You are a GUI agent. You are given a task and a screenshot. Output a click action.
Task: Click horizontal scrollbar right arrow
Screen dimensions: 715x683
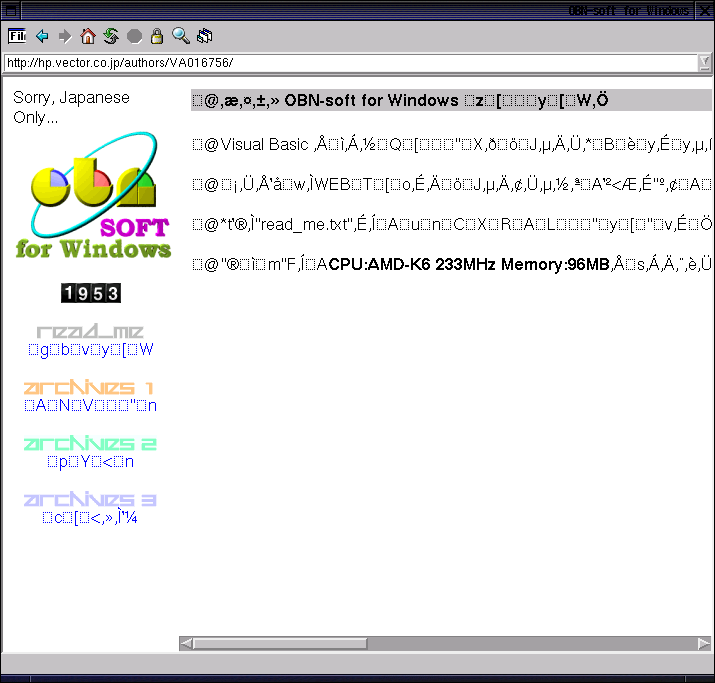click(x=704, y=644)
